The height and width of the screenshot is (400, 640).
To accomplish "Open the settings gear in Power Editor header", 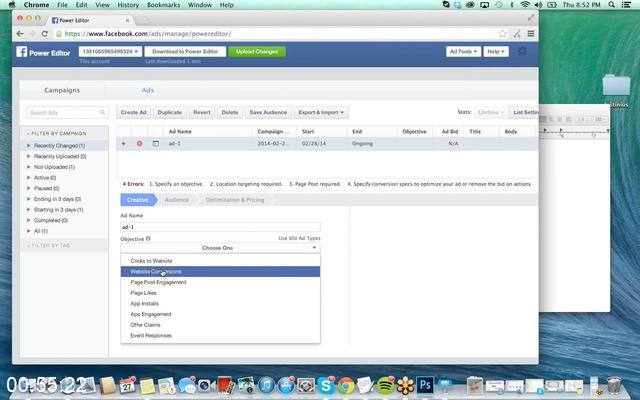I will point(522,51).
